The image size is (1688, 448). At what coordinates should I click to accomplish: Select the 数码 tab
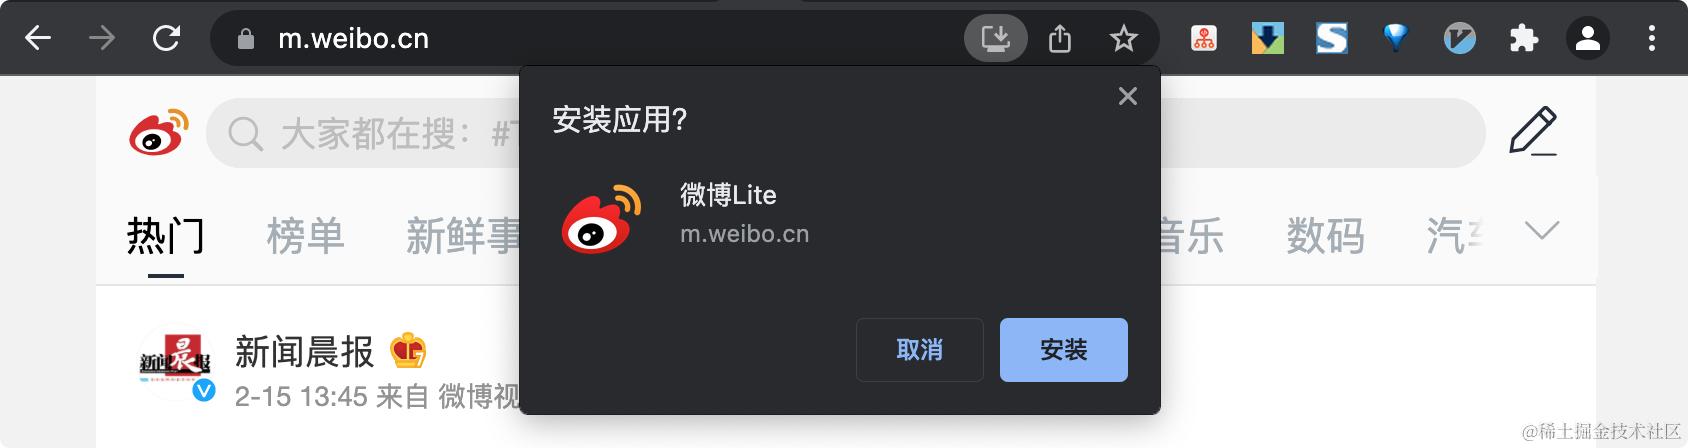1325,236
